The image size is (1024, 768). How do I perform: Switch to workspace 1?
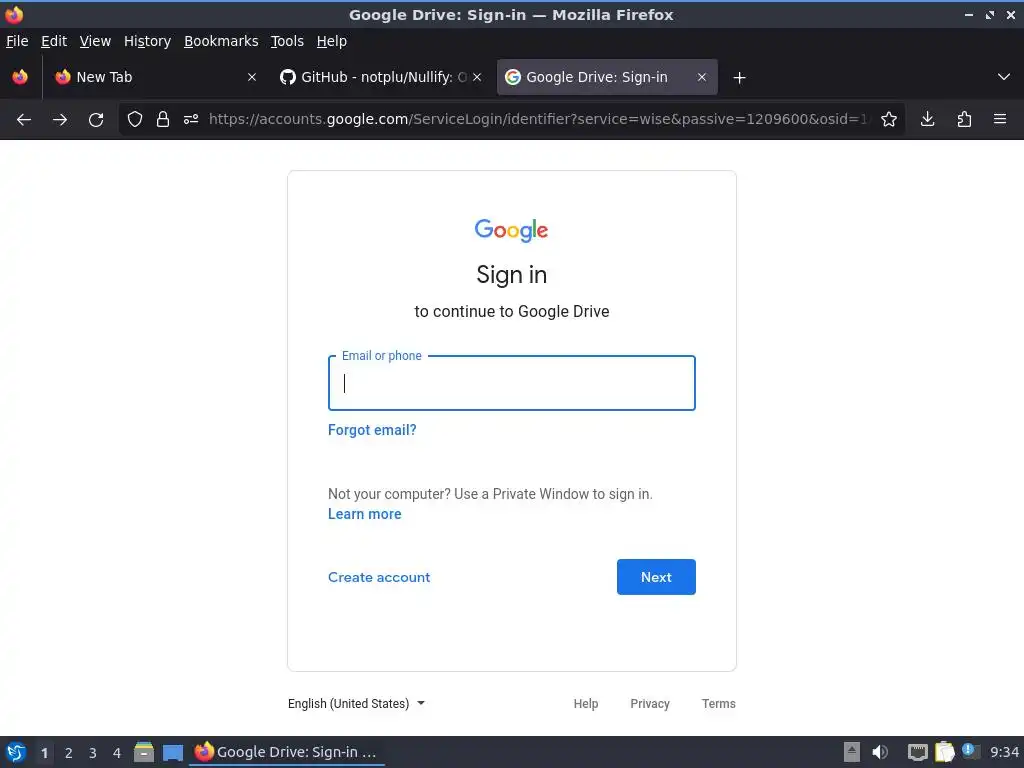(44, 753)
